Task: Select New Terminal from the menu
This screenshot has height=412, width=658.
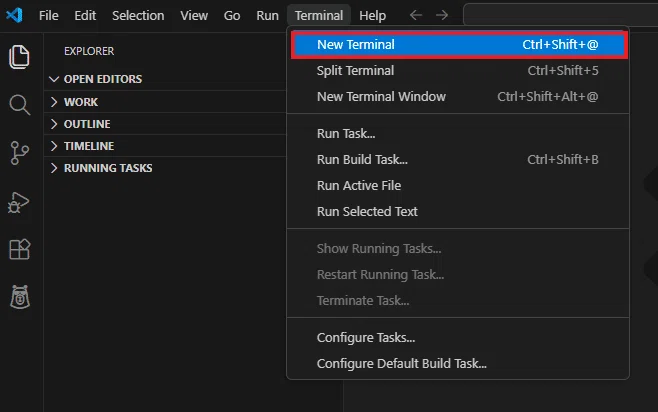Action: click(459, 44)
